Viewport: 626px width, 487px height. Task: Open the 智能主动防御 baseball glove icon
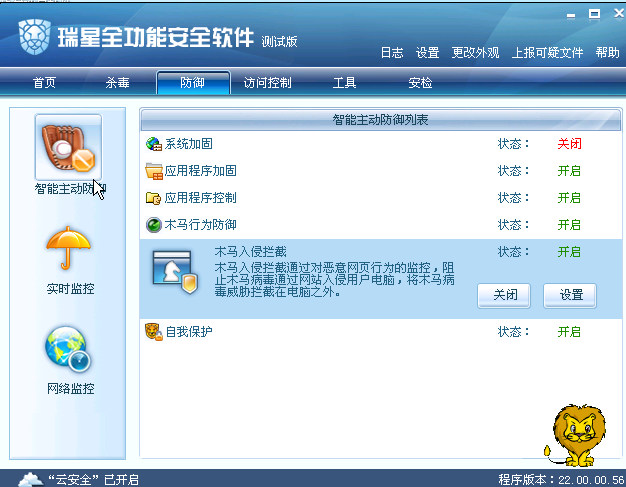pos(68,147)
